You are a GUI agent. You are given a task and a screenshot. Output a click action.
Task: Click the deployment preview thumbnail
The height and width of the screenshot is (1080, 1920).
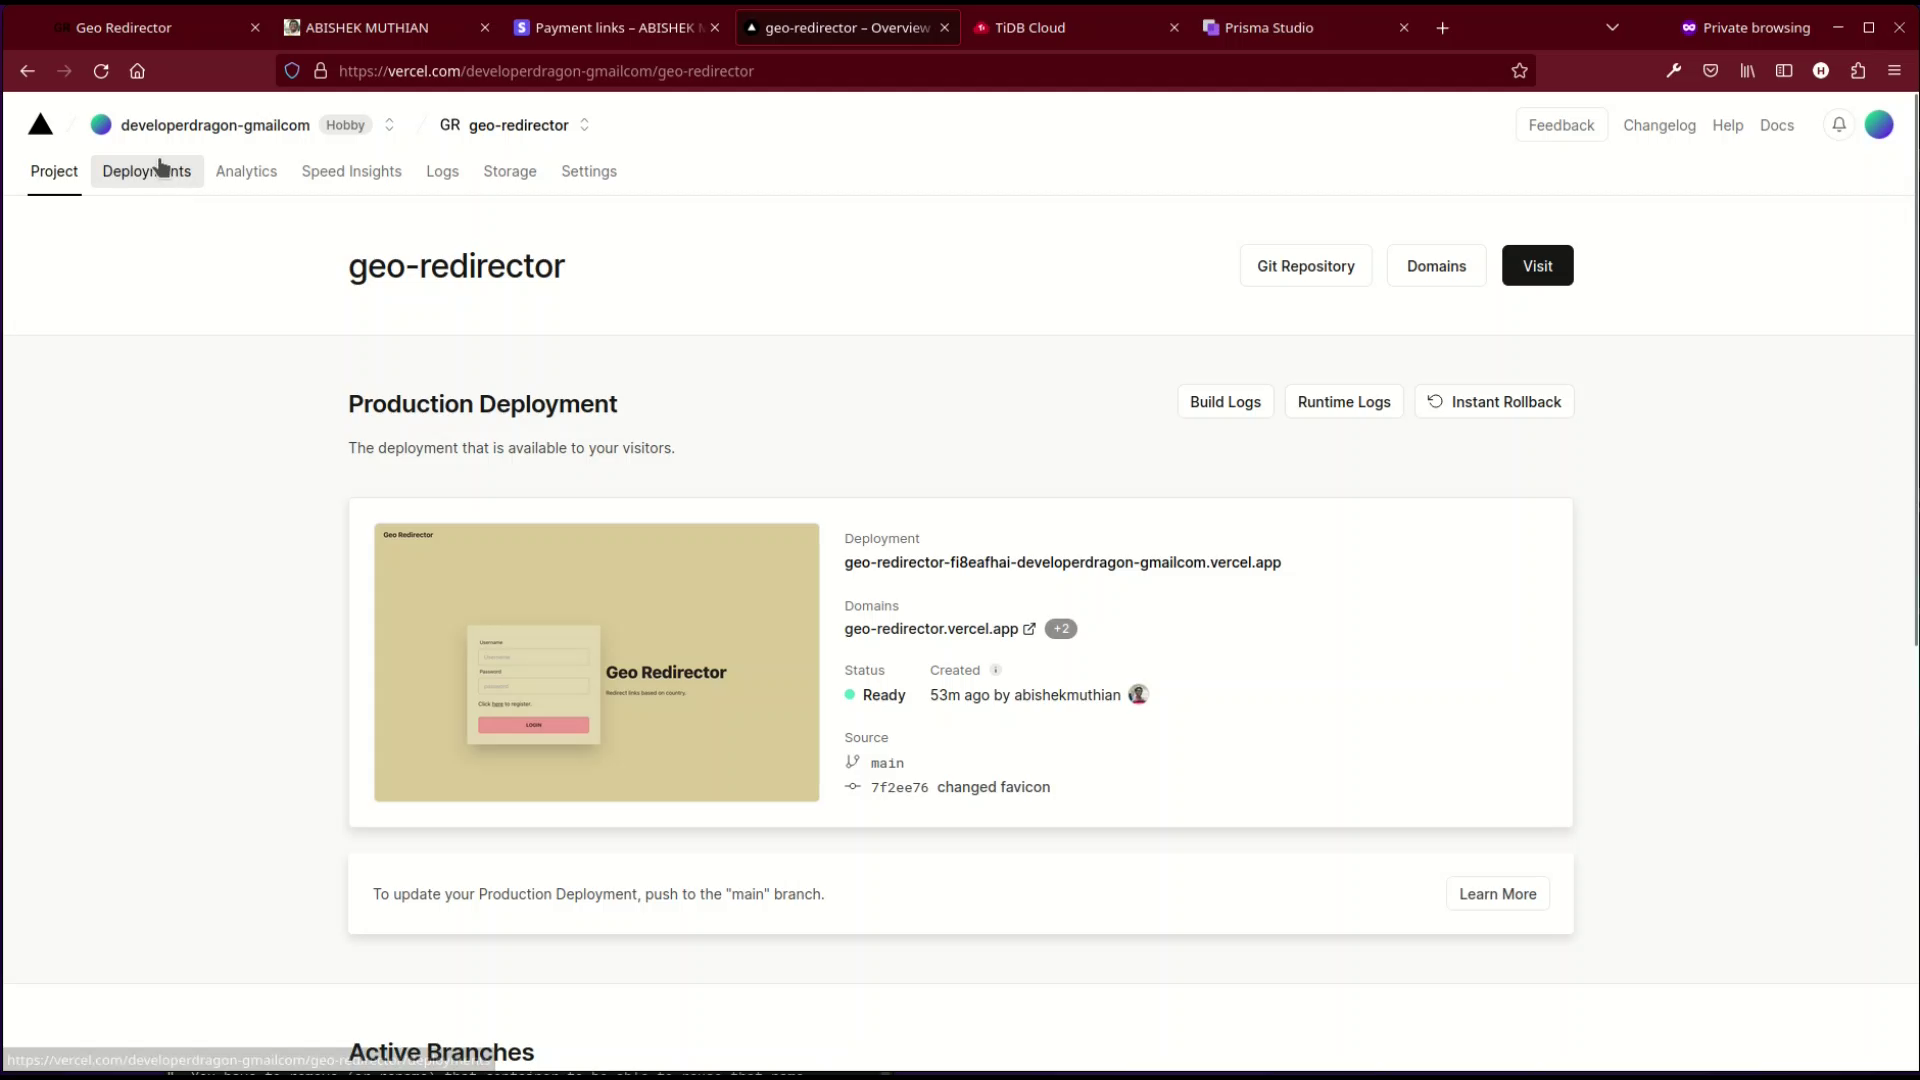(x=596, y=662)
